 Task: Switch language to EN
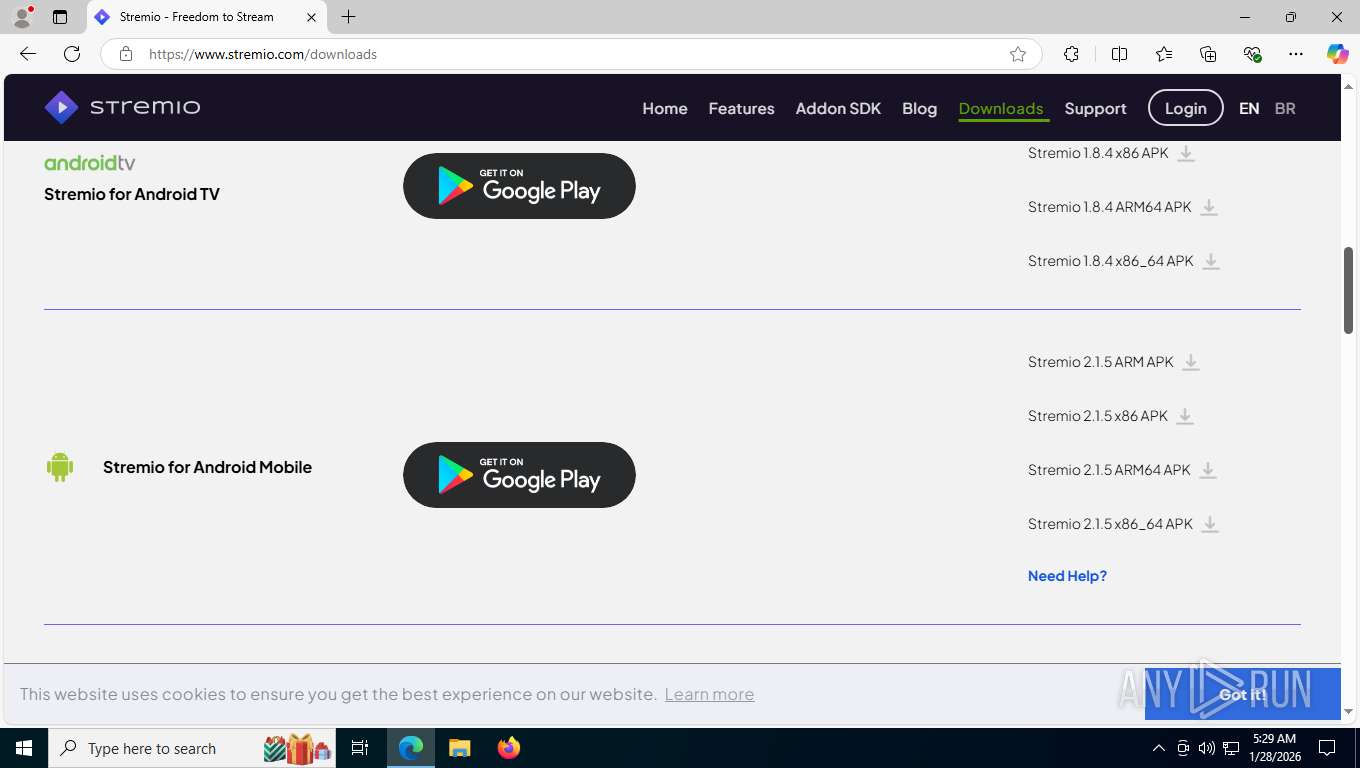tap(1249, 108)
